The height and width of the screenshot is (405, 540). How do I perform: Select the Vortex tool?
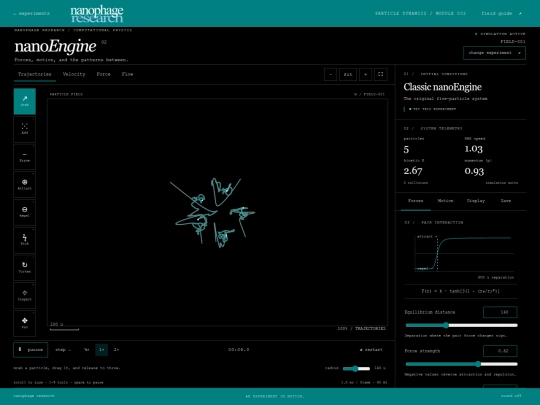click(x=24, y=268)
